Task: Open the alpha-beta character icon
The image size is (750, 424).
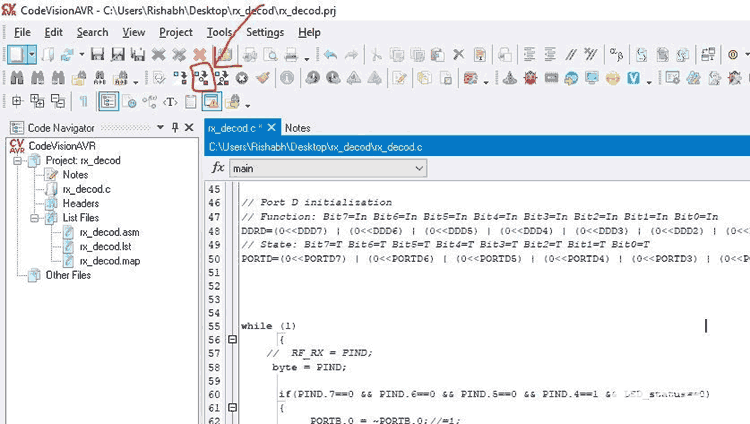Action: point(616,55)
